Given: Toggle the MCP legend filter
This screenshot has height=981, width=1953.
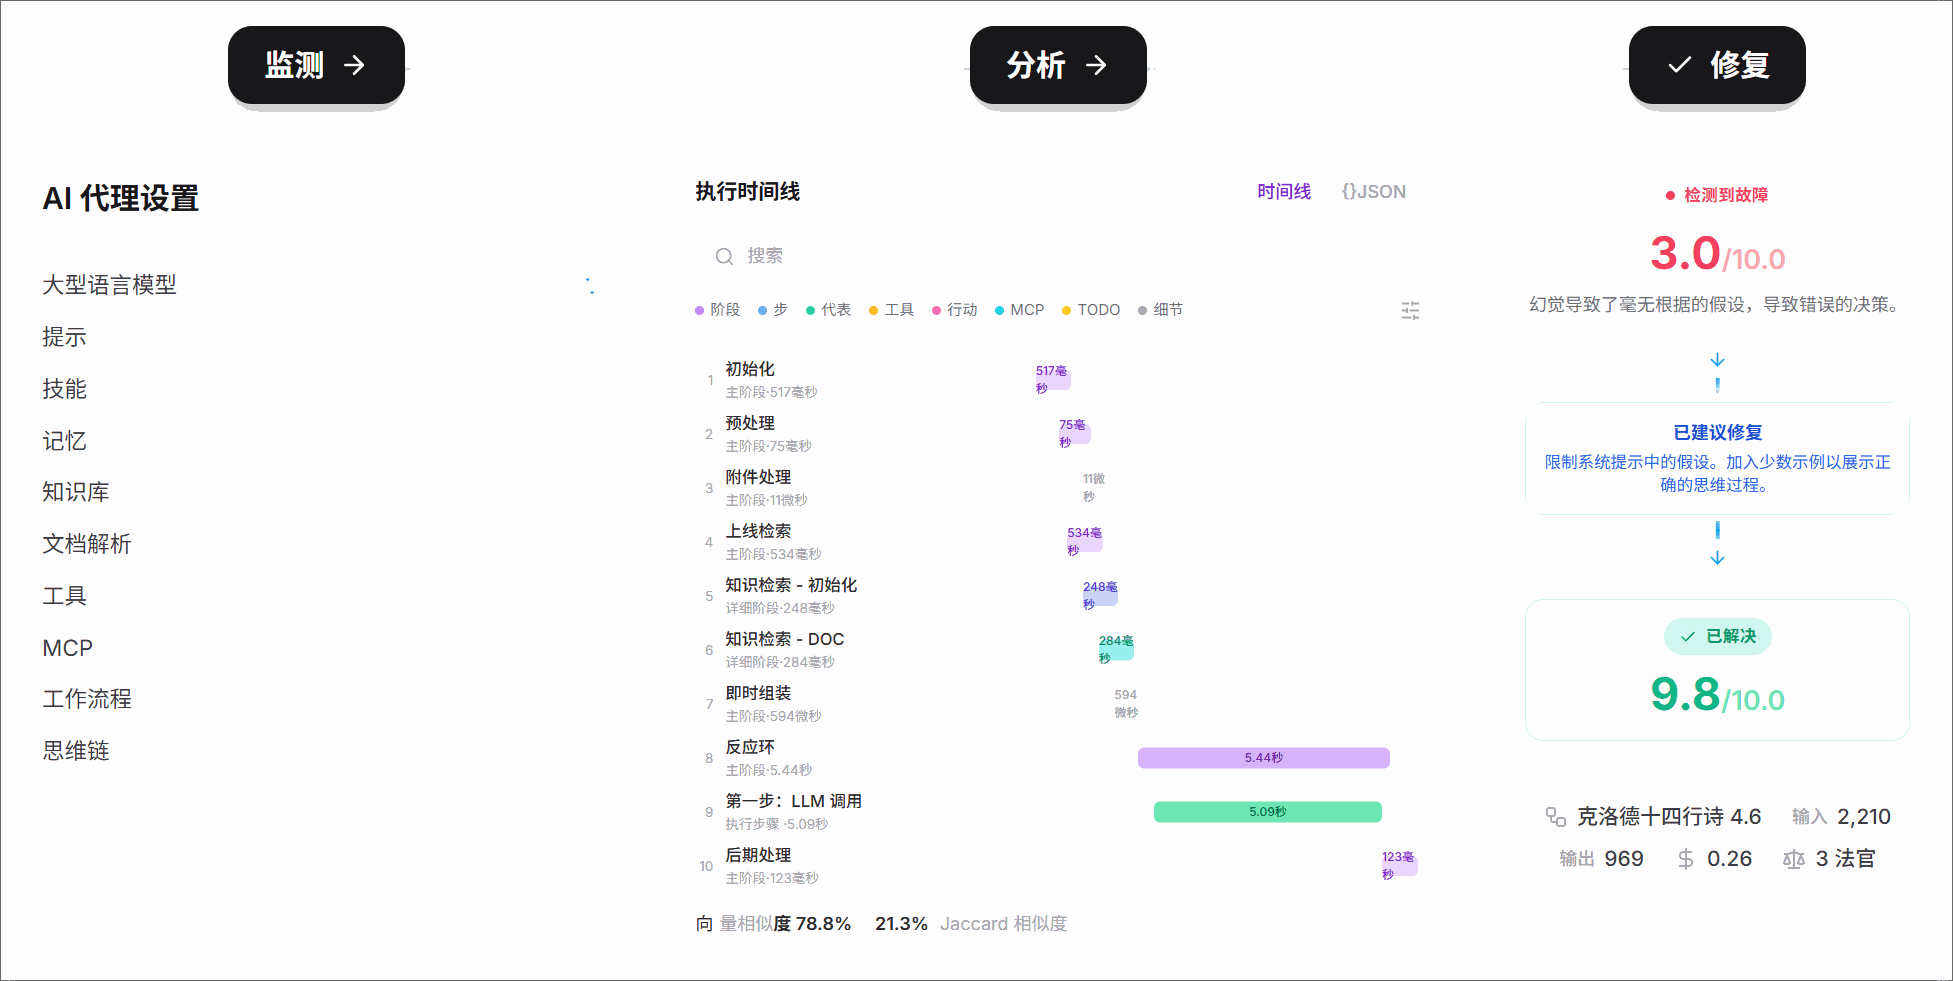Looking at the screenshot, I should pos(1019,310).
